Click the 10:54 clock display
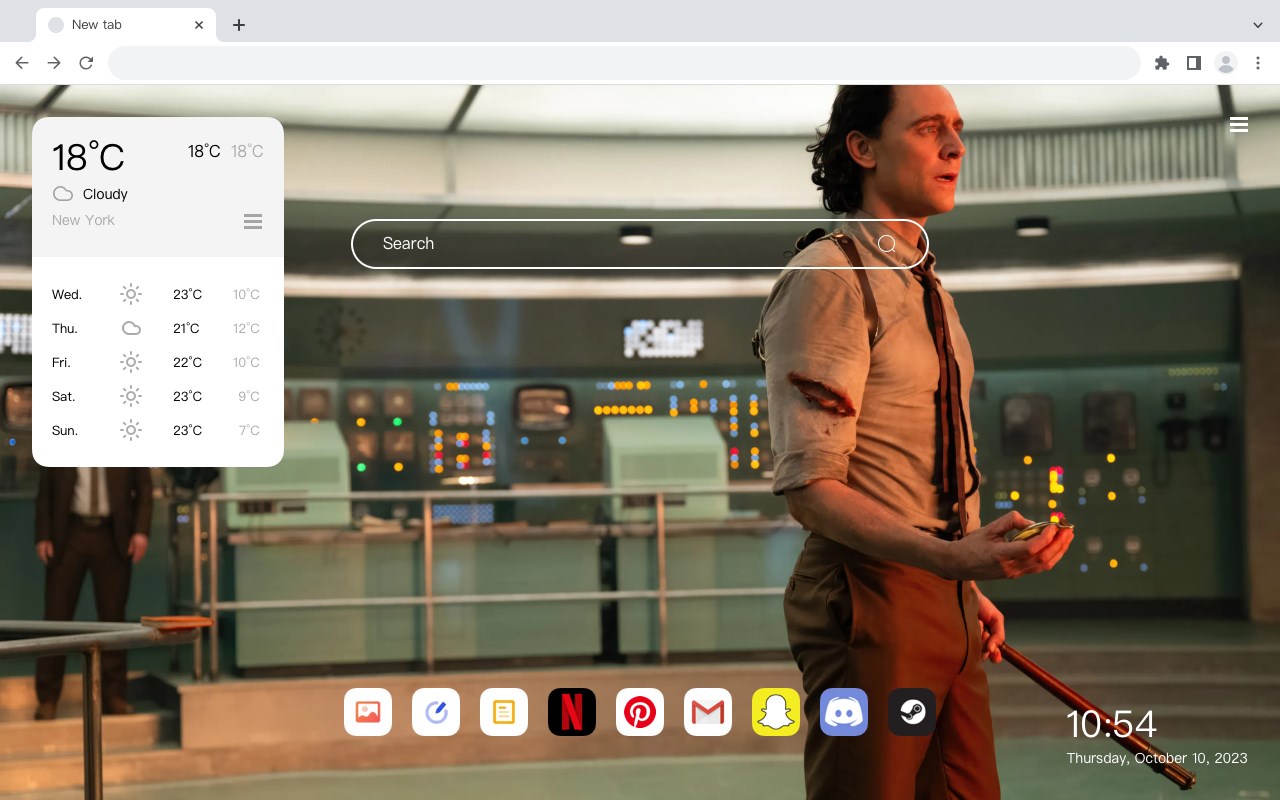This screenshot has height=800, width=1280. (x=1111, y=723)
